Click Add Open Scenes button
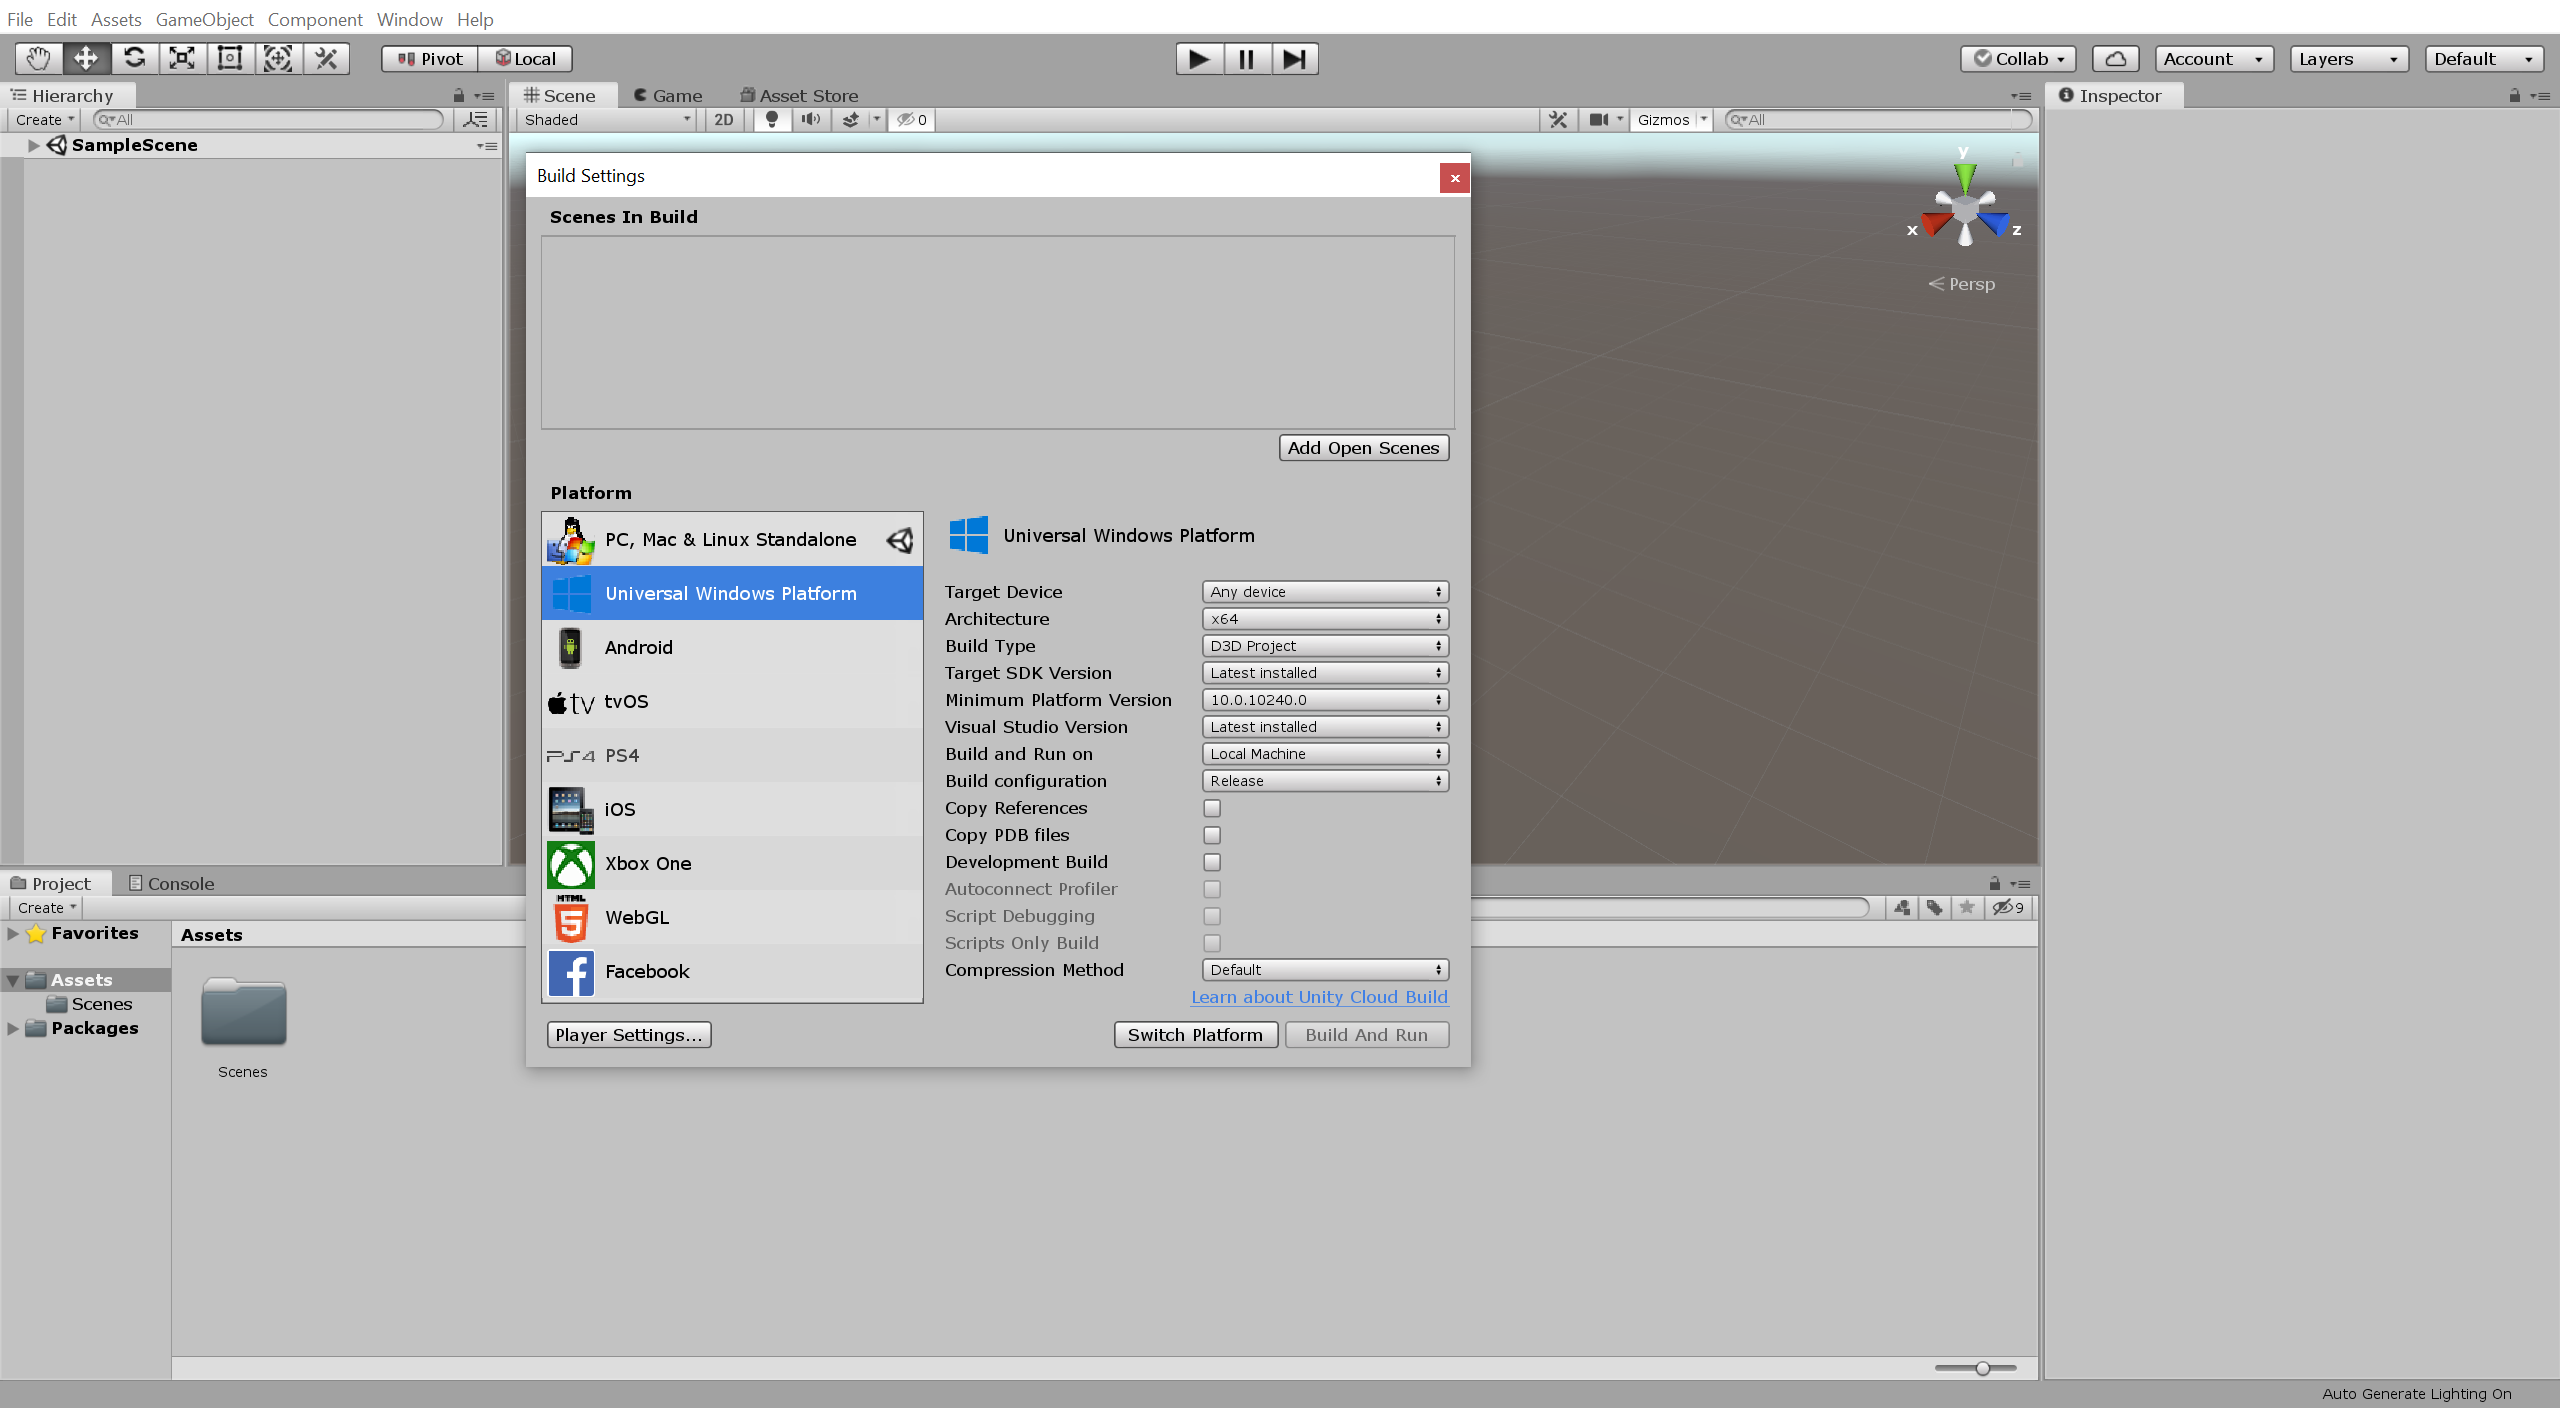The width and height of the screenshot is (2560, 1408). [1364, 448]
